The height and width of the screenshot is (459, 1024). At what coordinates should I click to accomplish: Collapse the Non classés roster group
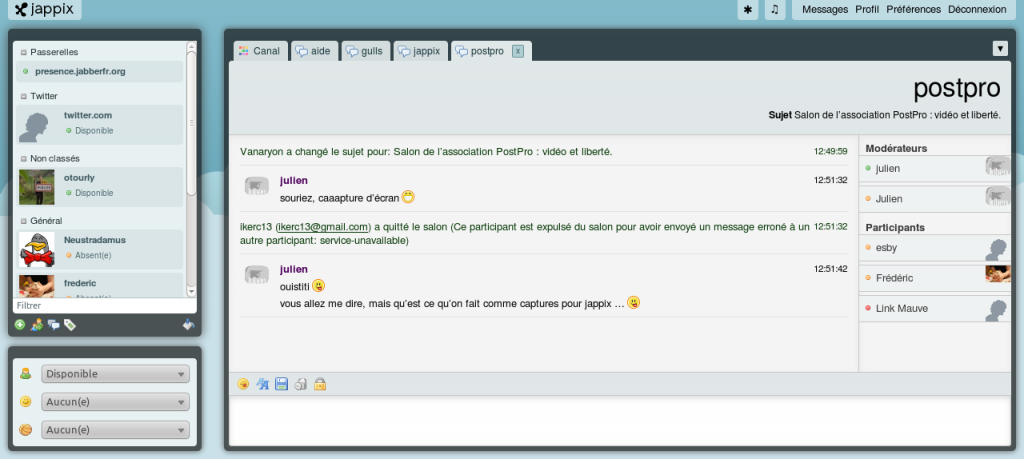point(24,159)
